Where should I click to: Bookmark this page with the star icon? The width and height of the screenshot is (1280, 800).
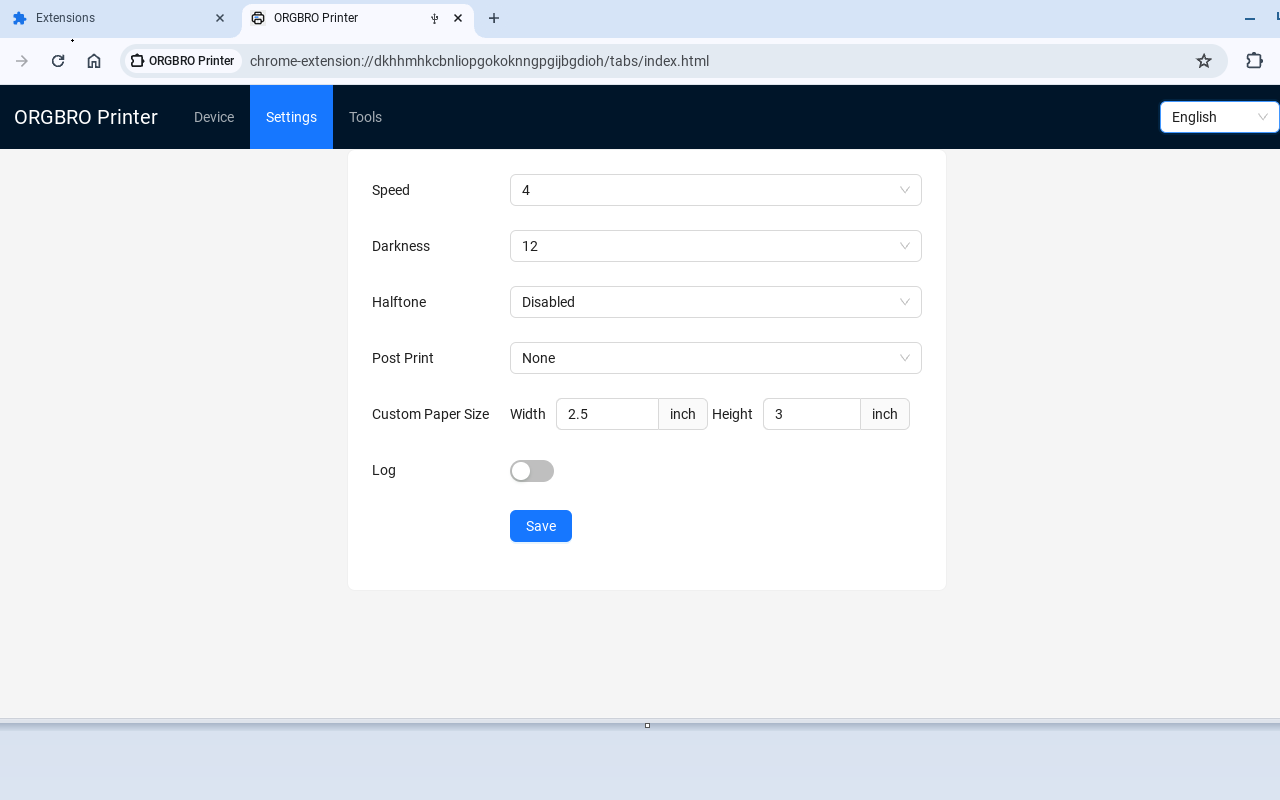coord(1204,61)
